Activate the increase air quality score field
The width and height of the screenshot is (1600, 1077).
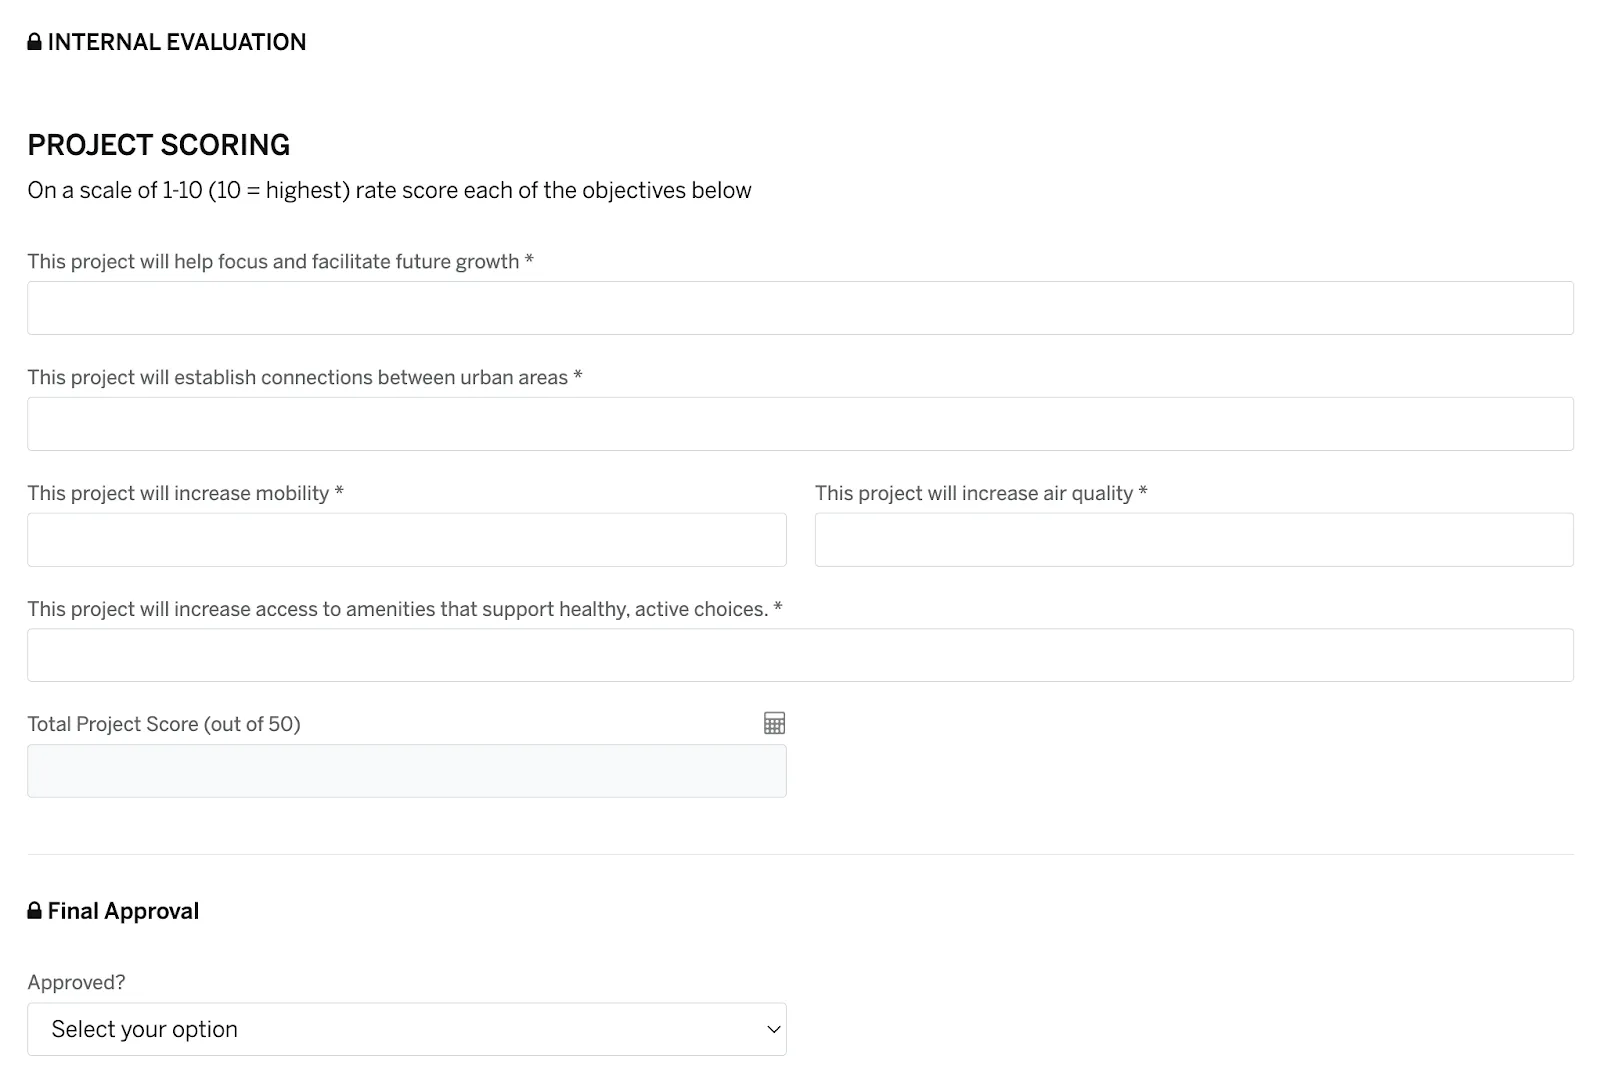pyautogui.click(x=1194, y=540)
